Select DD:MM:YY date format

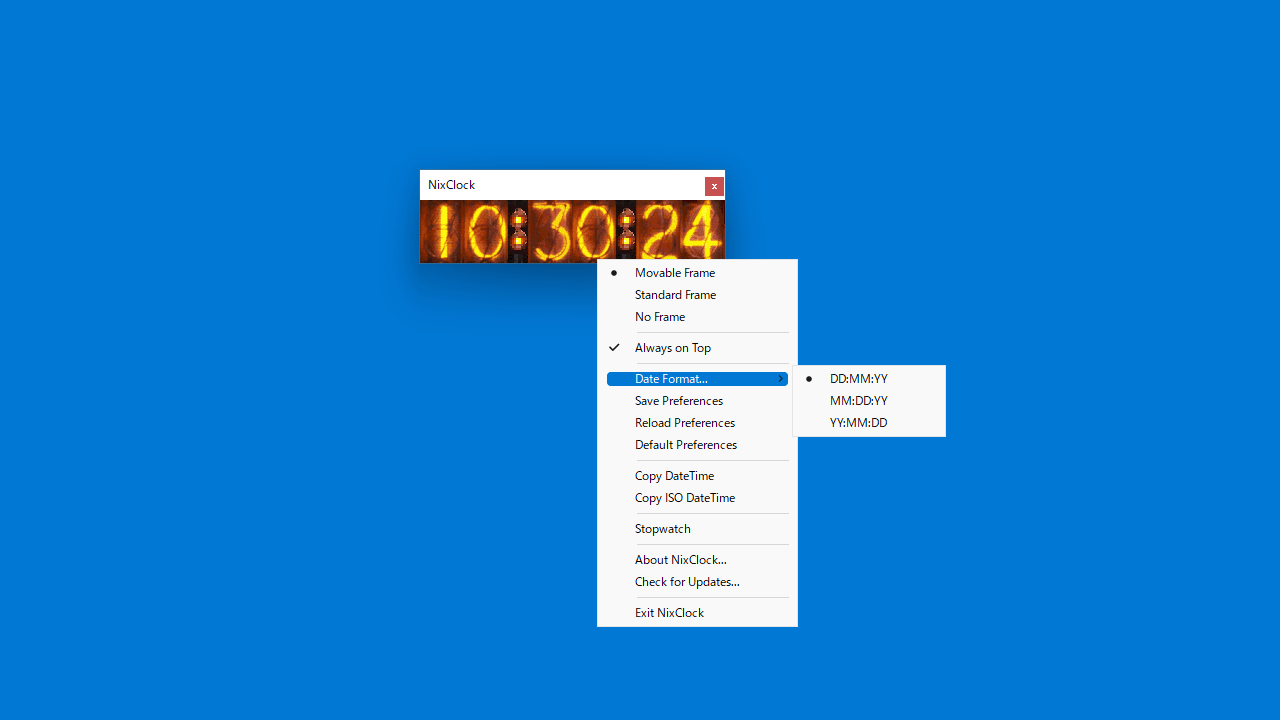coord(869,379)
